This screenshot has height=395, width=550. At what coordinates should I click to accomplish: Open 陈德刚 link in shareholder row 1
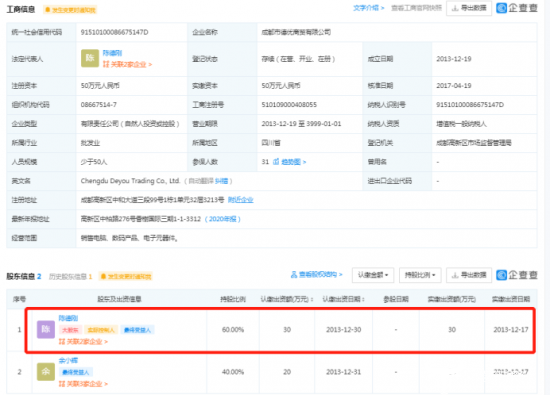point(68,318)
